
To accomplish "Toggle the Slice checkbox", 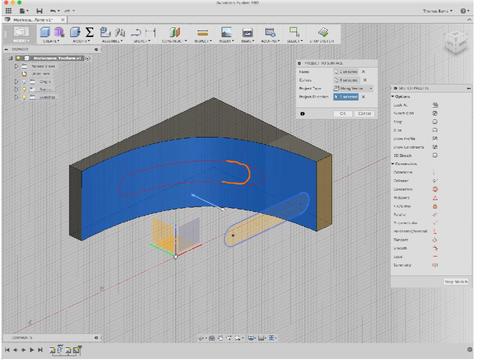I will [435, 130].
